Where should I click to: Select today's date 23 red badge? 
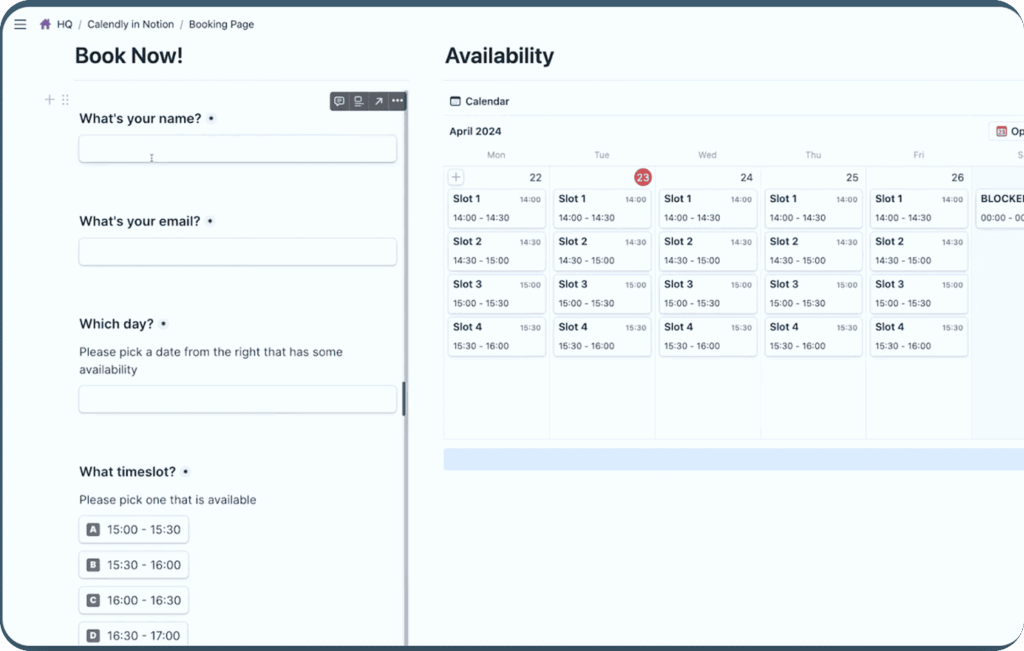(x=643, y=177)
